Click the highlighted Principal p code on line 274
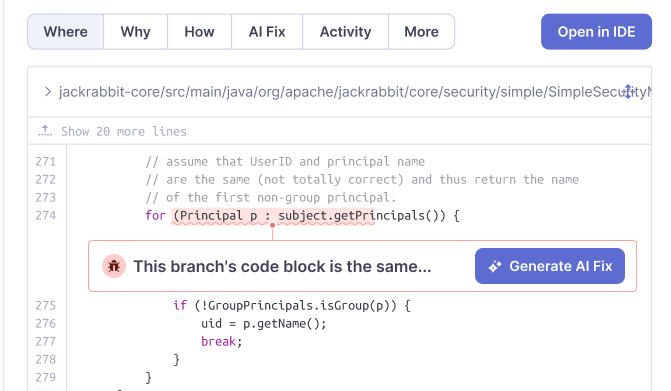This screenshot has width=671, height=391. click(x=218, y=216)
